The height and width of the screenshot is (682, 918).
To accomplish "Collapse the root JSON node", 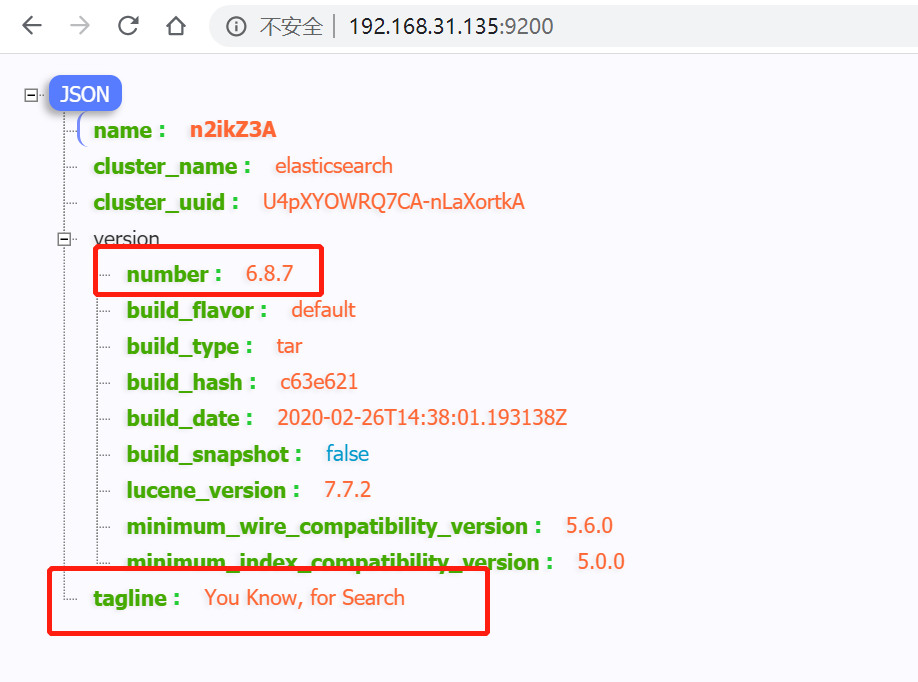I will 31,95.
